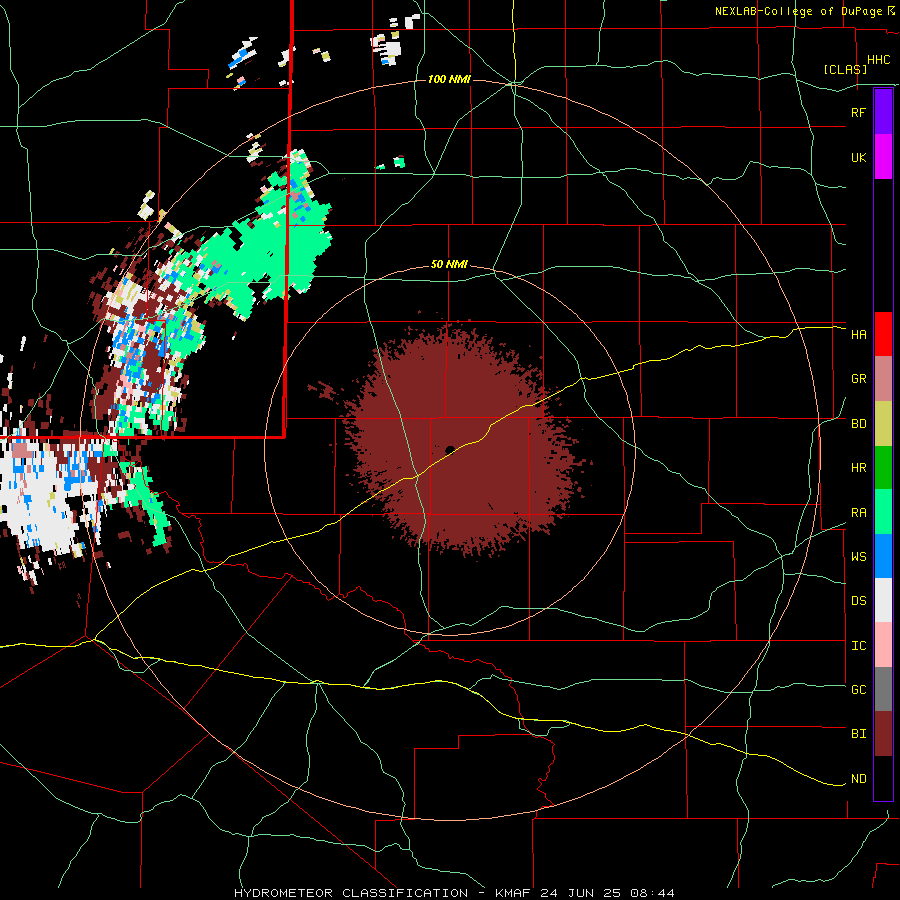
Task: Click the HYDROMETEOR CLASSIFICATION title text
Action: pos(351,893)
